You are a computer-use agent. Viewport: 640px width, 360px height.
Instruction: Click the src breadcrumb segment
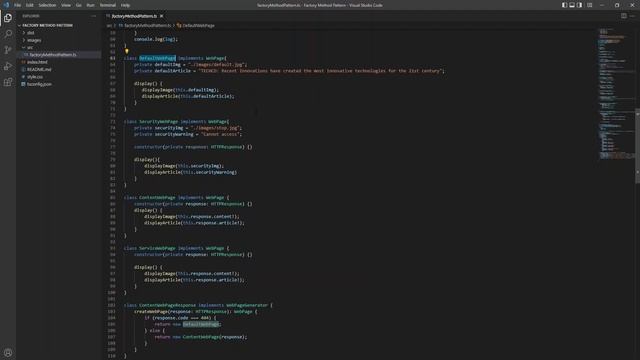(x=109, y=25)
